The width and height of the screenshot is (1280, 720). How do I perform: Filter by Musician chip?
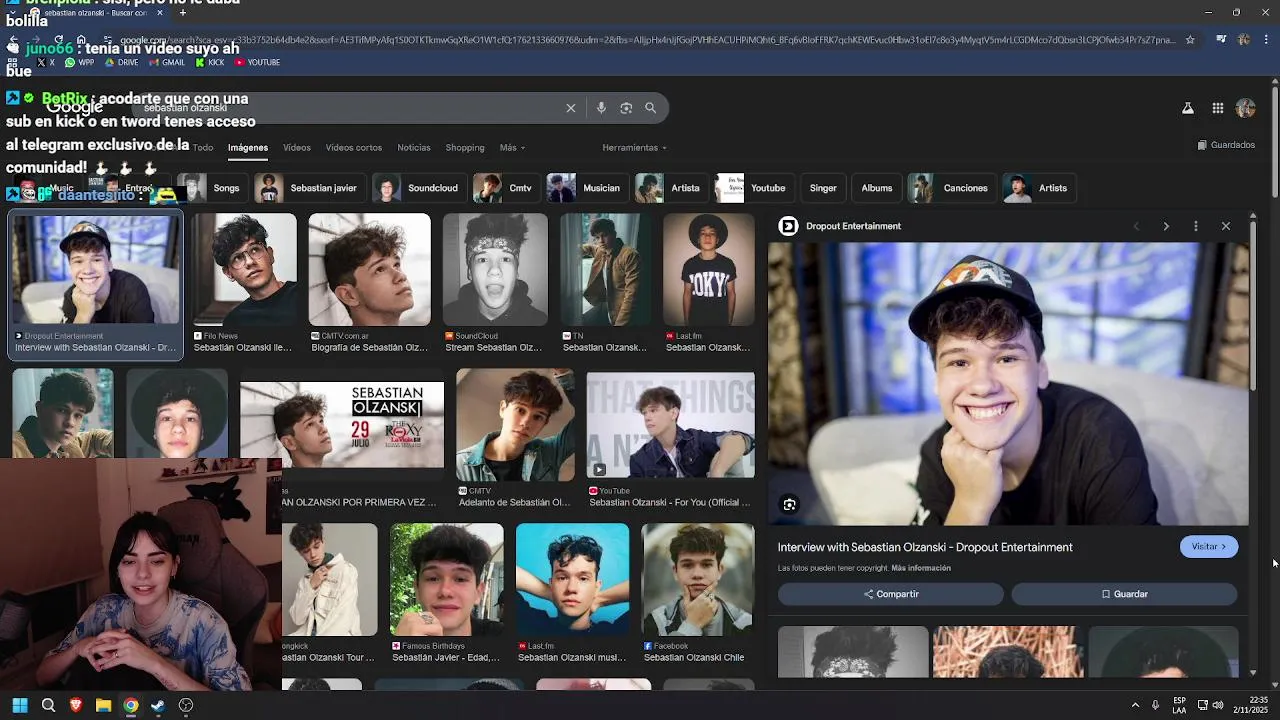point(587,188)
